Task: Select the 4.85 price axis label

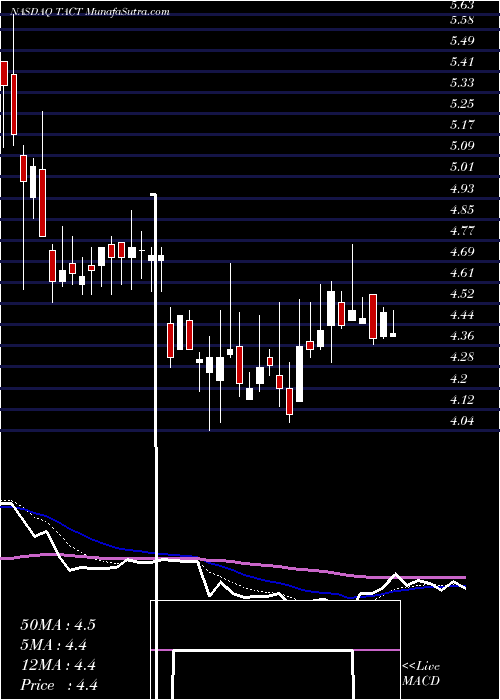Action: tap(462, 210)
